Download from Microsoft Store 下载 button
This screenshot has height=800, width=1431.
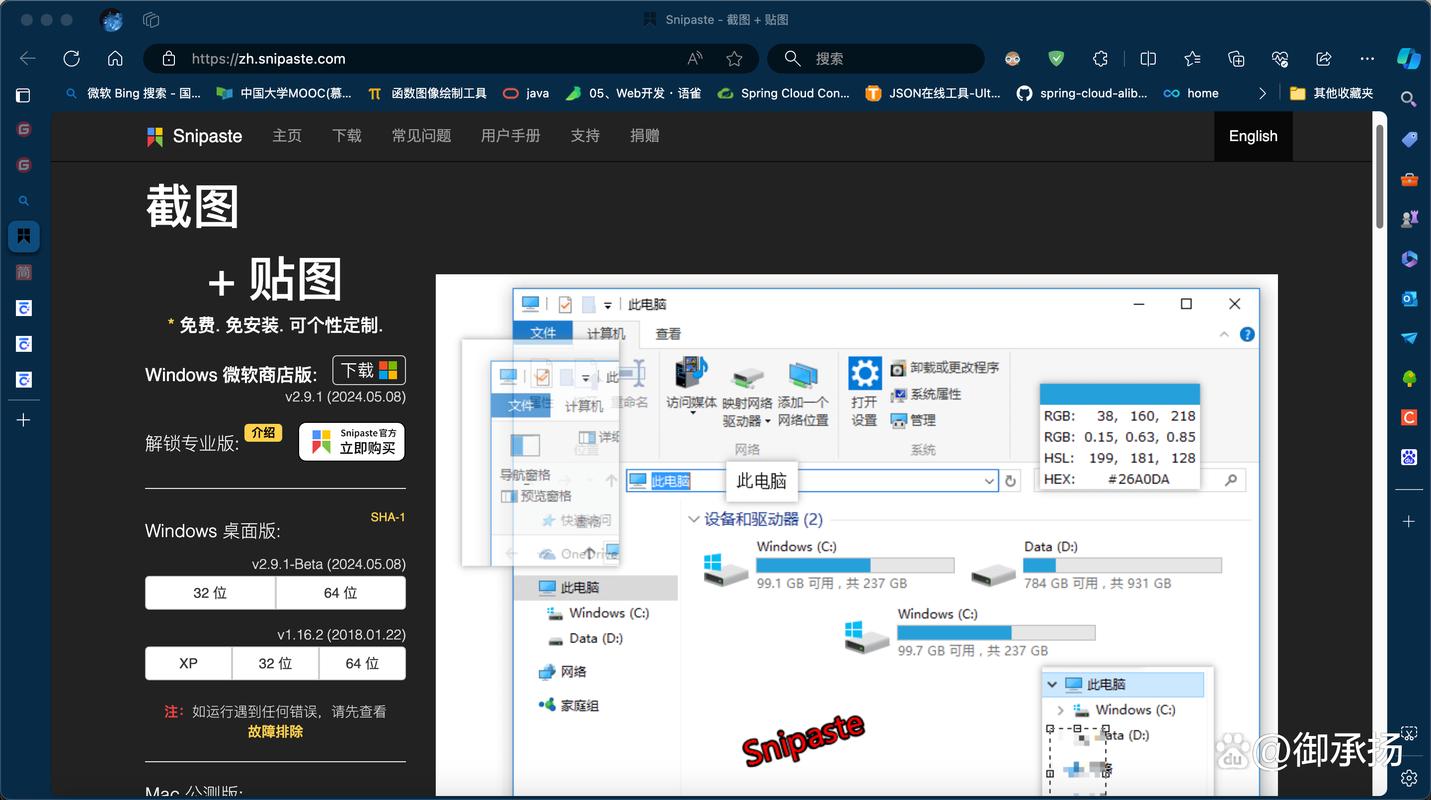point(369,370)
